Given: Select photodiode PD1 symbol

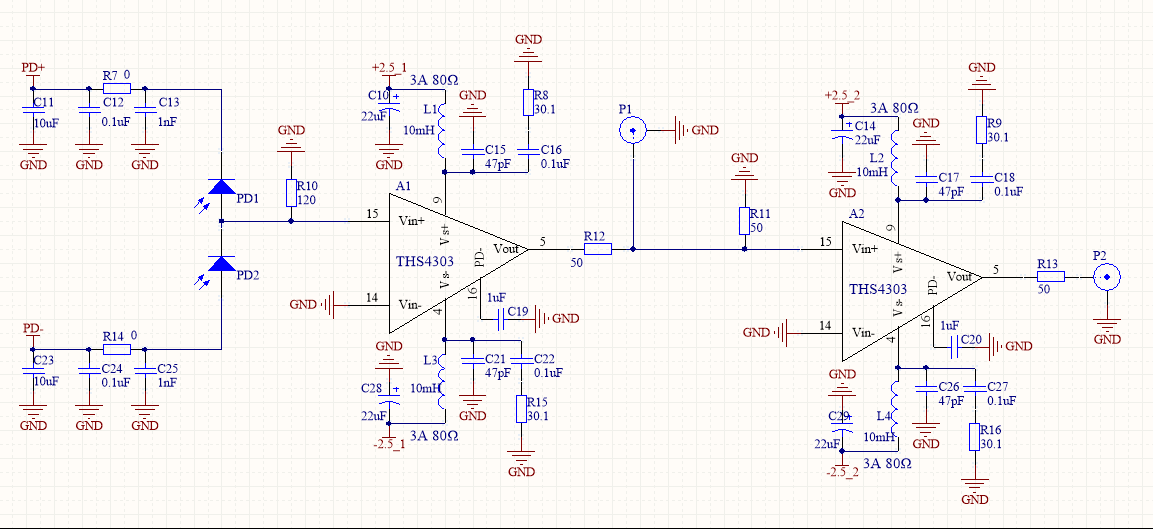Looking at the screenshot, I should point(221,185).
